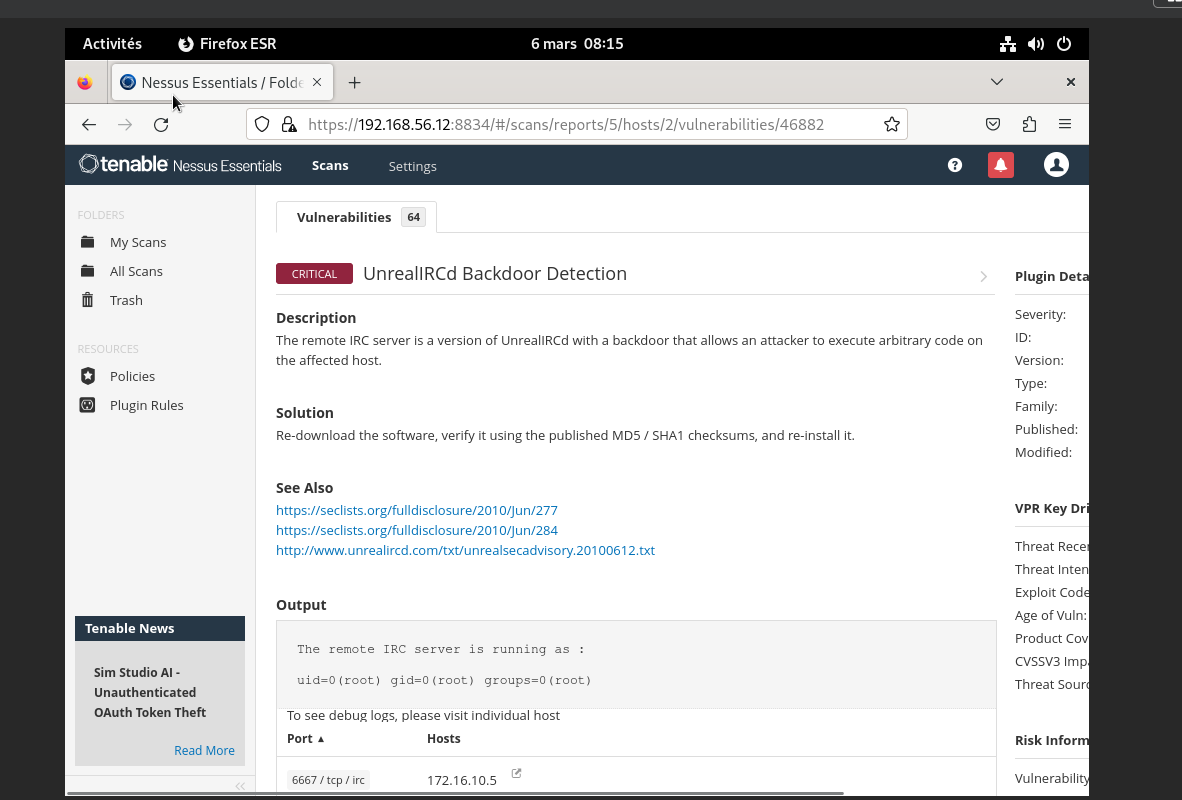Open Firefox hamburger application menu
The height and width of the screenshot is (800, 1182).
tap(1064, 124)
